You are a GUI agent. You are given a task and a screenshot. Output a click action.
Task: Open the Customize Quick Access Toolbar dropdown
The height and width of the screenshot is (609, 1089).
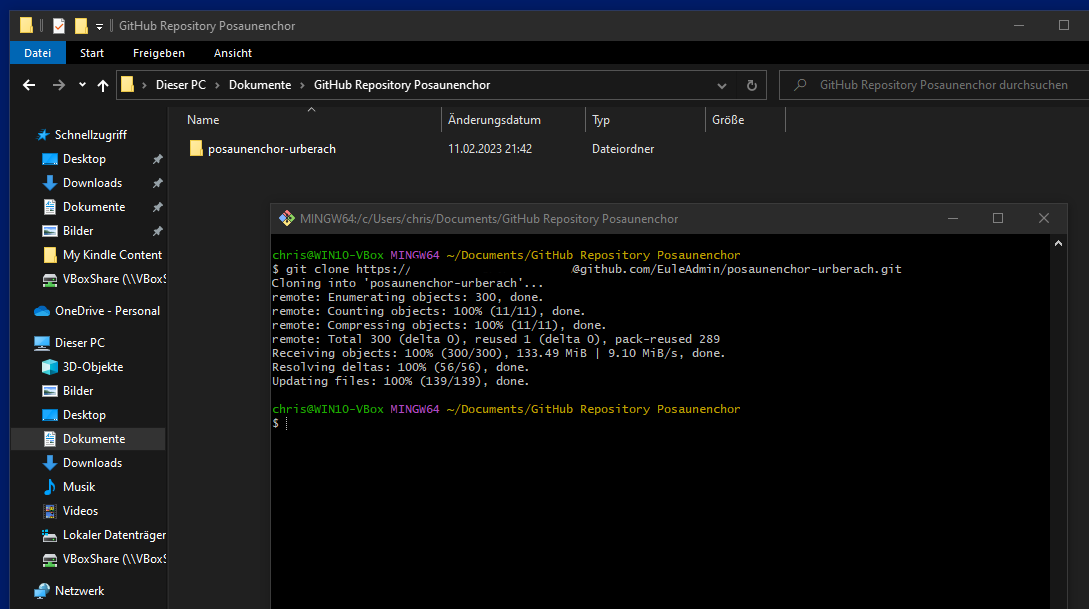tap(99, 26)
